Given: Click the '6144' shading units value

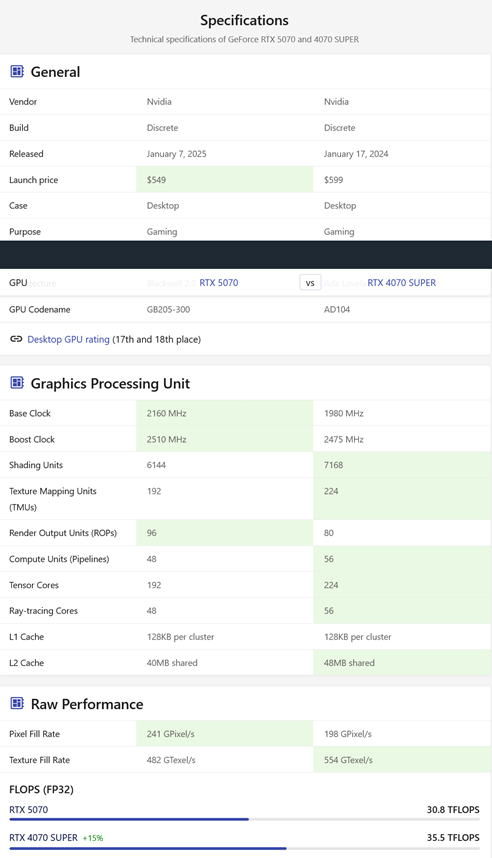Looking at the screenshot, I should (x=156, y=465).
